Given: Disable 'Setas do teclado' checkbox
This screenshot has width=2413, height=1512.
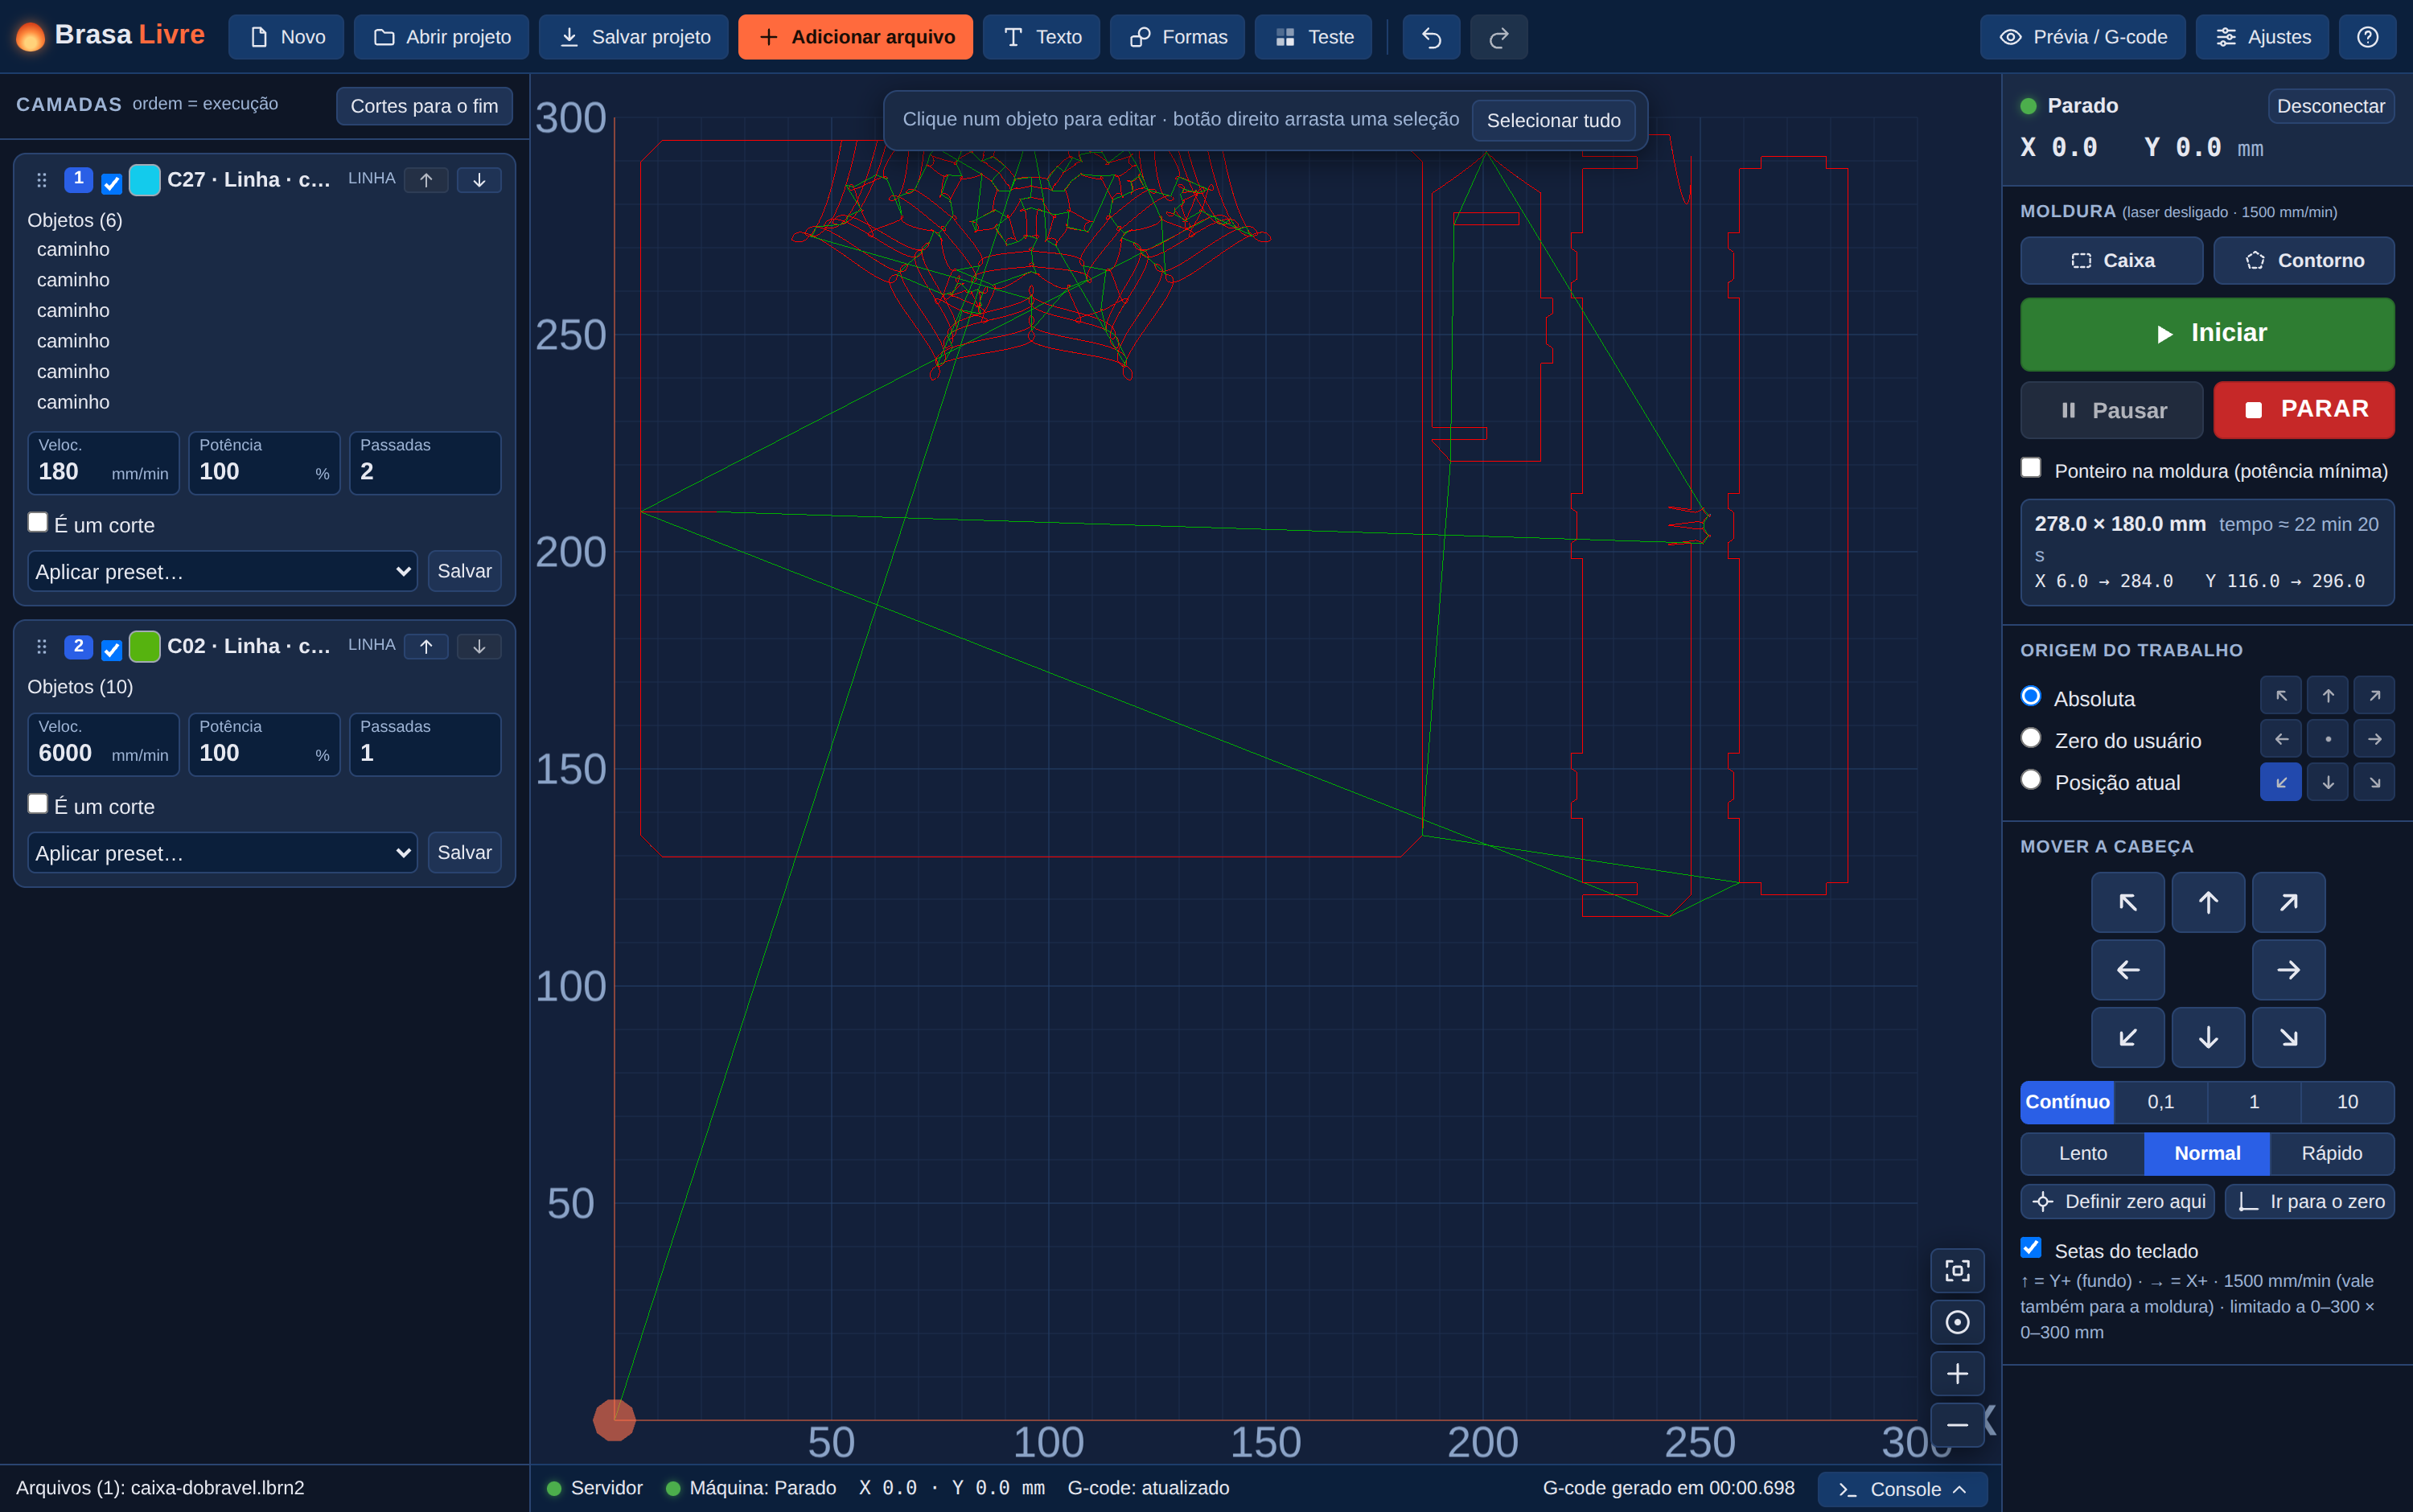Looking at the screenshot, I should coord(2031,1247).
